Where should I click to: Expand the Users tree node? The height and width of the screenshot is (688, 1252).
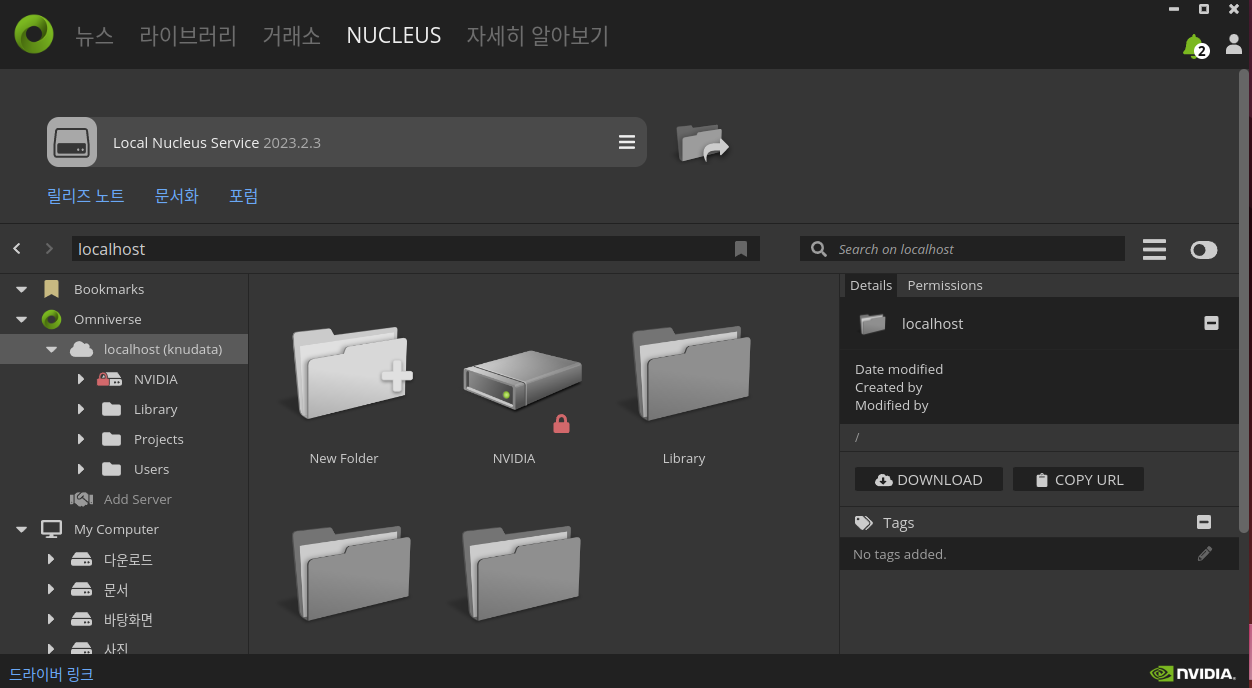tap(81, 469)
